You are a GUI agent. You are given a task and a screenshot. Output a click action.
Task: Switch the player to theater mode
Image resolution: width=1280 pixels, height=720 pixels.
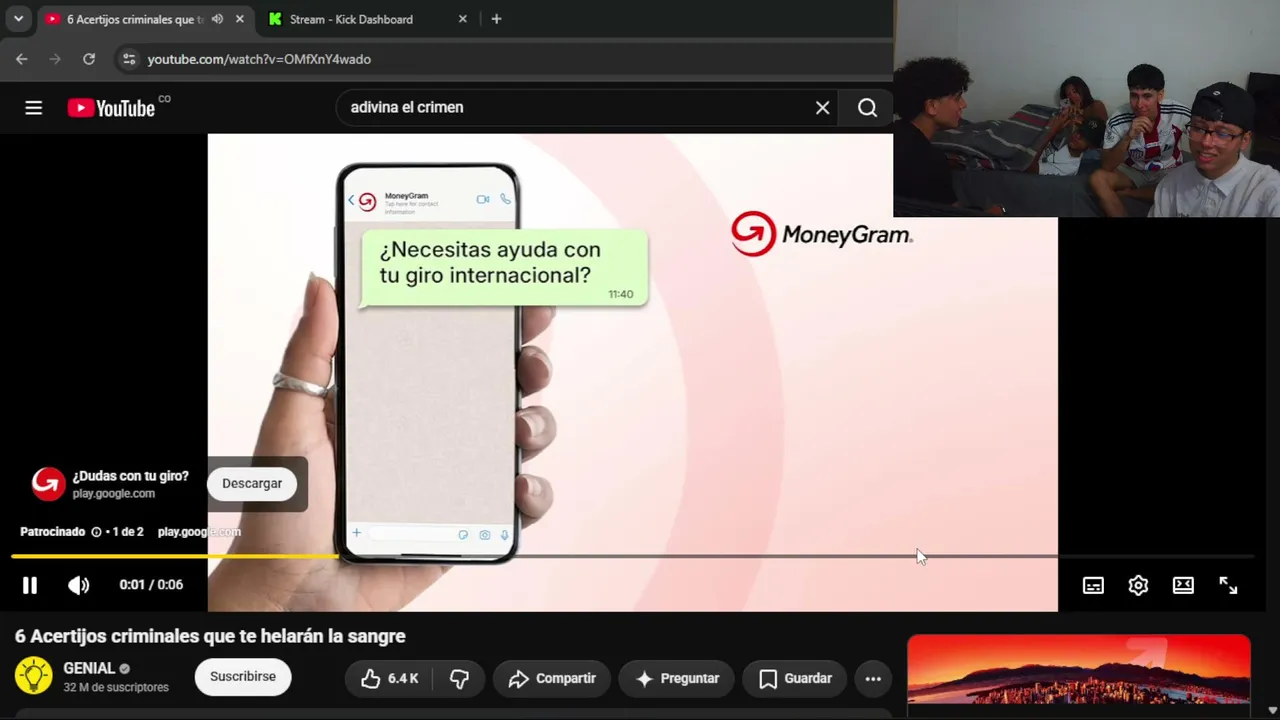coord(1183,586)
